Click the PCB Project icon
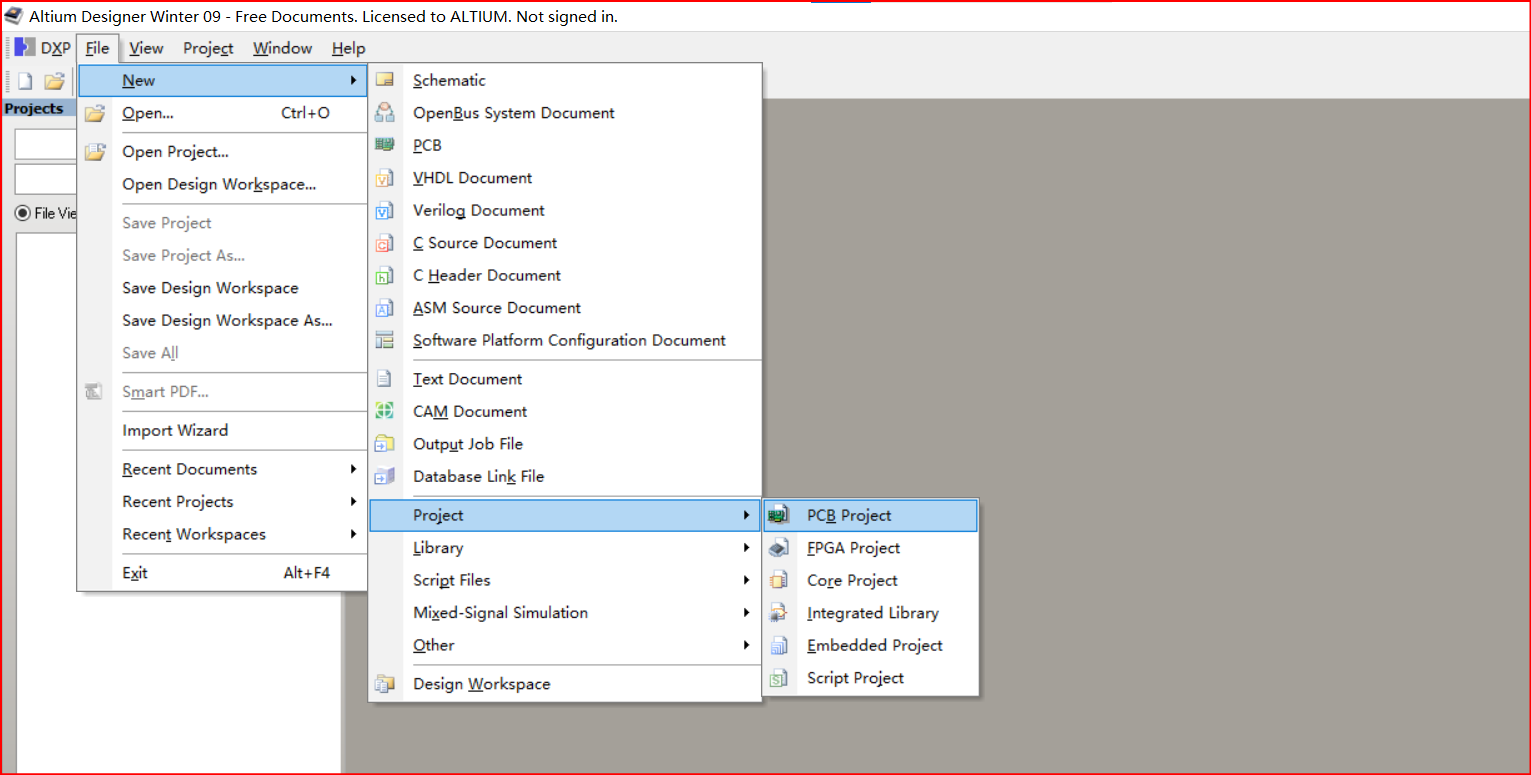Image resolution: width=1531 pixels, height=775 pixels. 779,515
